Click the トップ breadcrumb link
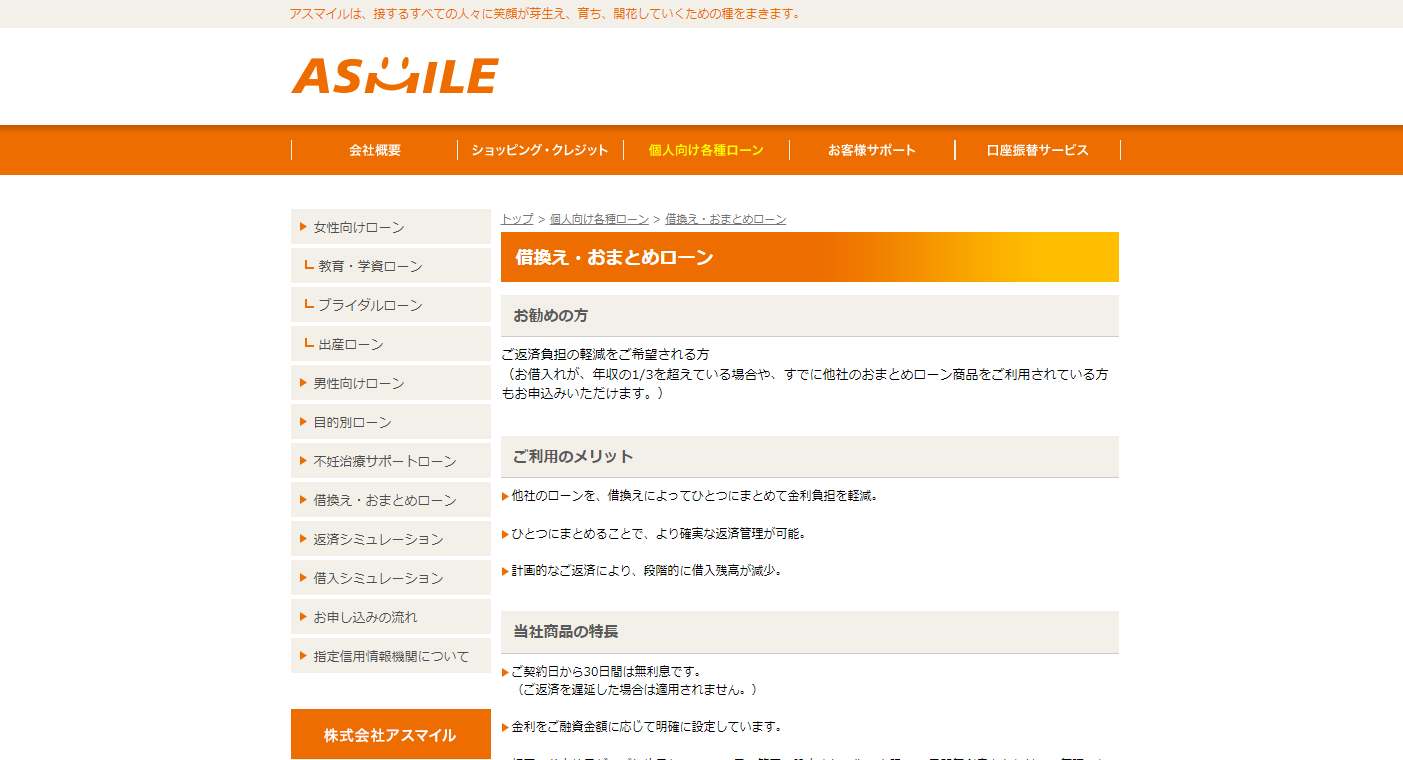The height and width of the screenshot is (760, 1403). pyautogui.click(x=517, y=219)
